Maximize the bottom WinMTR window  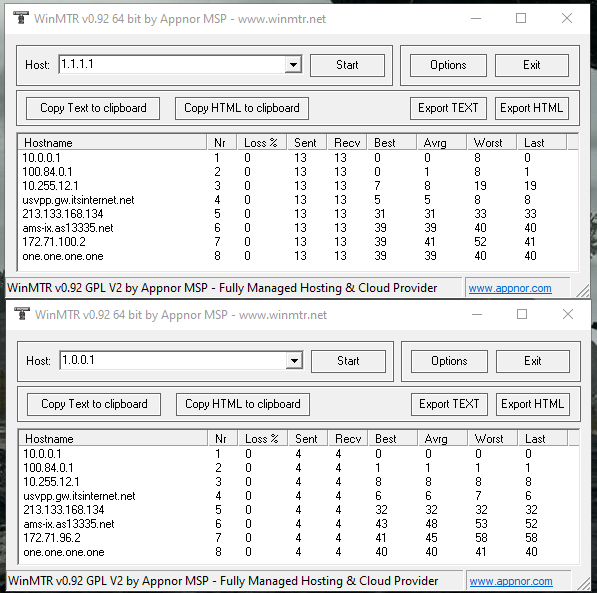(522, 314)
